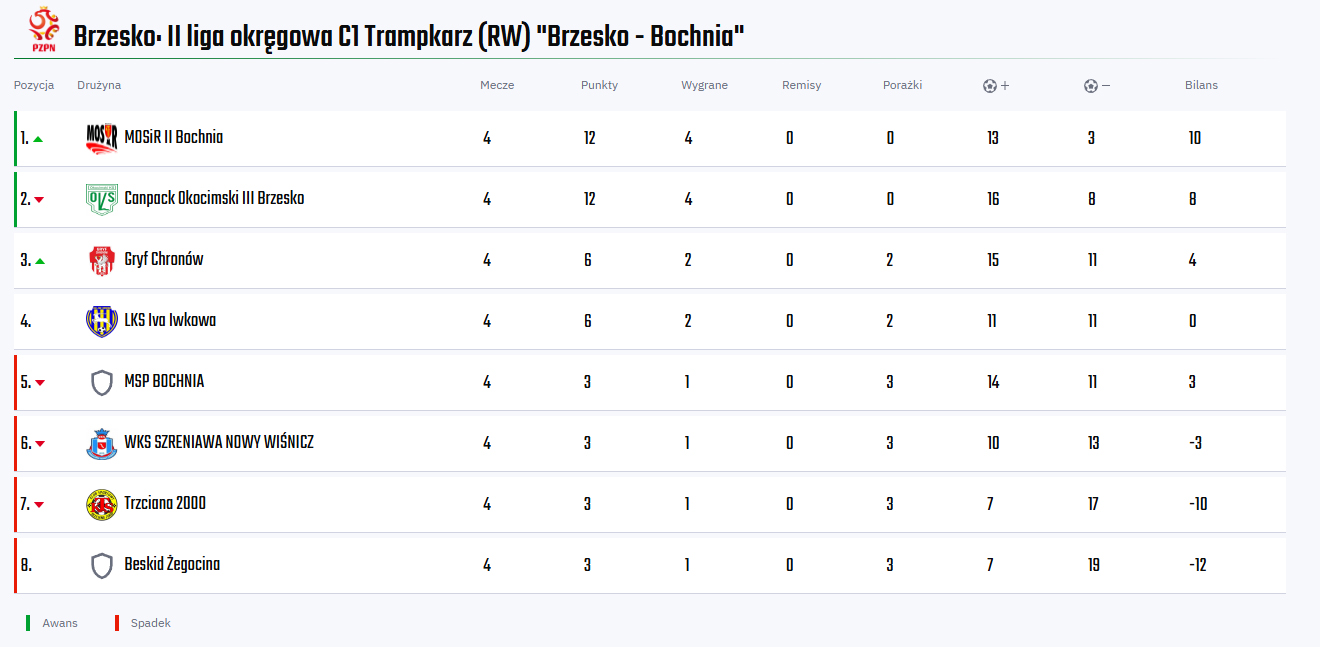Click the Trzciana 2000 team crest
The image size is (1320, 647).
(102, 504)
